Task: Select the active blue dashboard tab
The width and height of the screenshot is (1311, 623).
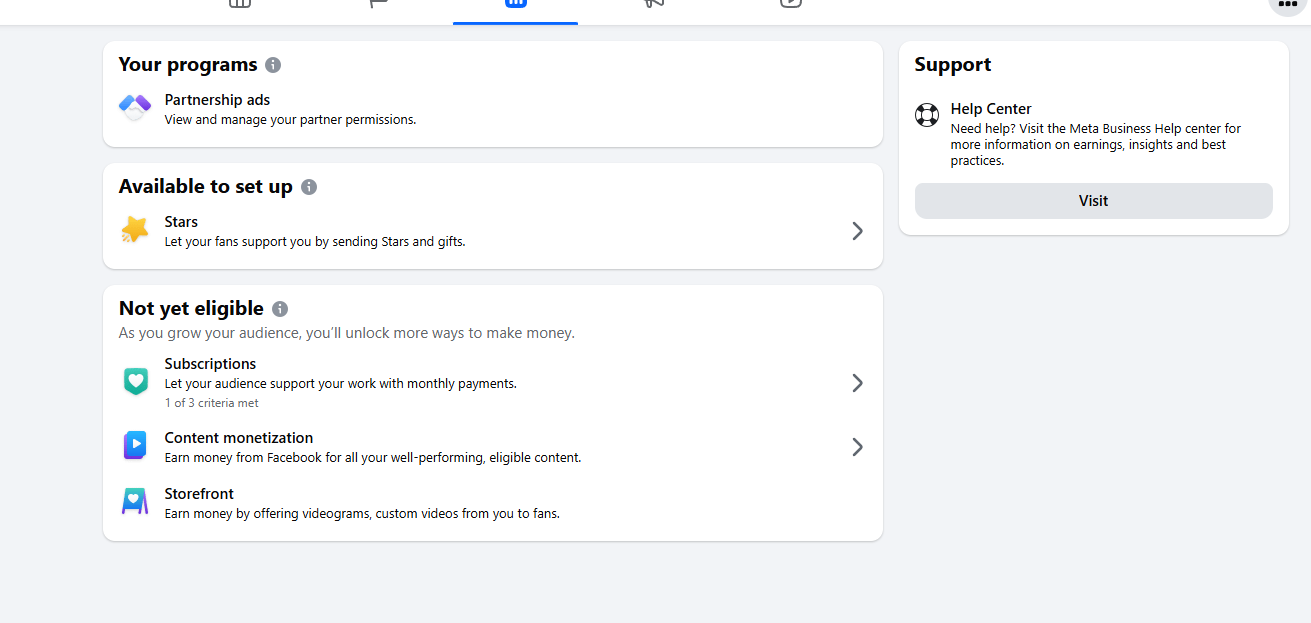Action: tap(515, 4)
